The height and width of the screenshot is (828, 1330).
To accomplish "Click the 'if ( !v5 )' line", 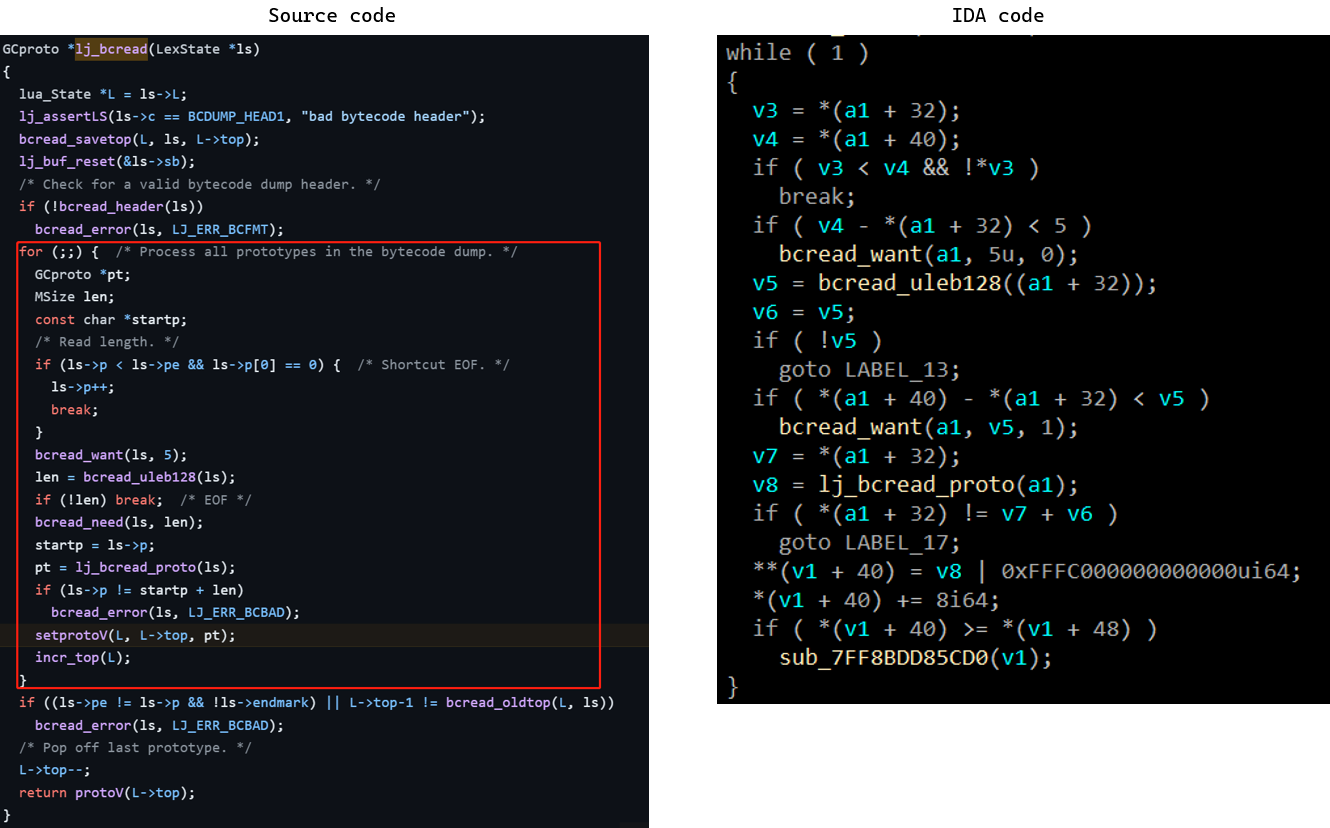I will [817, 340].
